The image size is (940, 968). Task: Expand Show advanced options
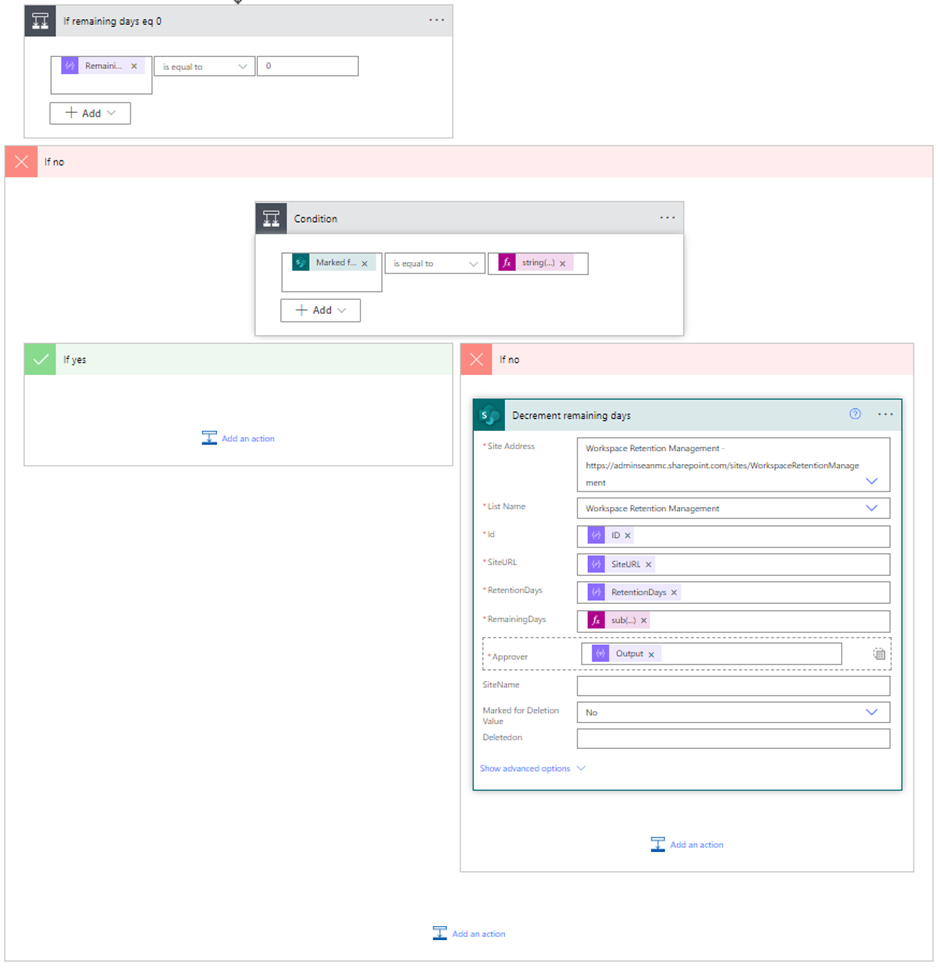[x=533, y=769]
